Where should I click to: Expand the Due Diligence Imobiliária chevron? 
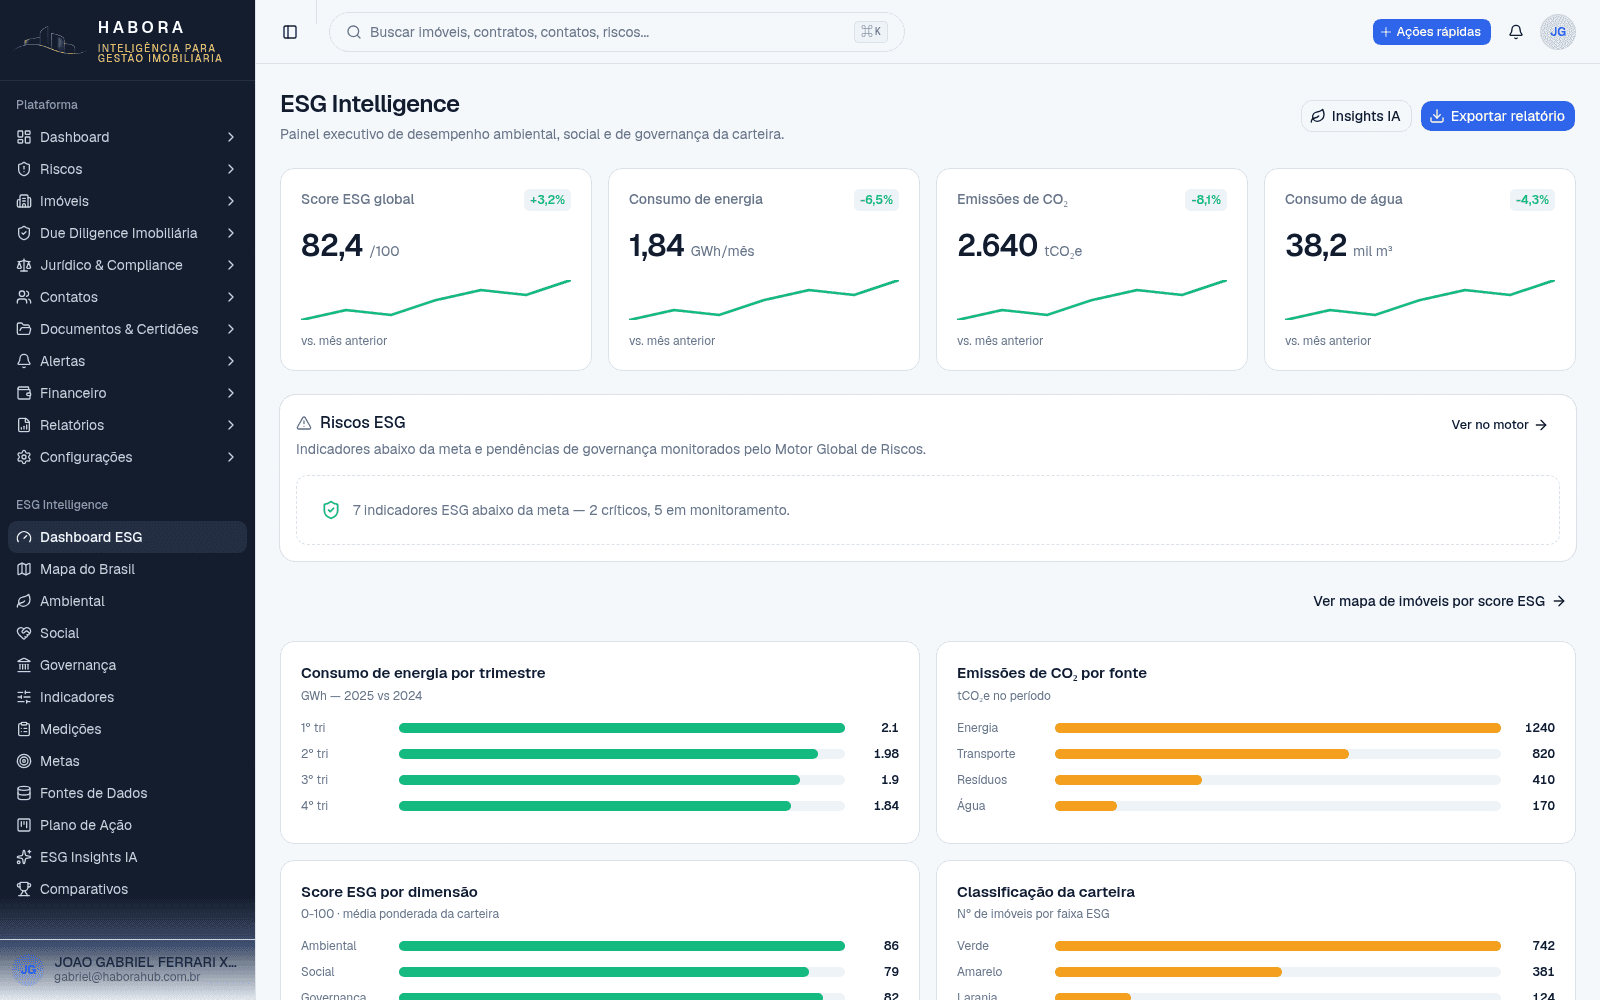point(231,233)
